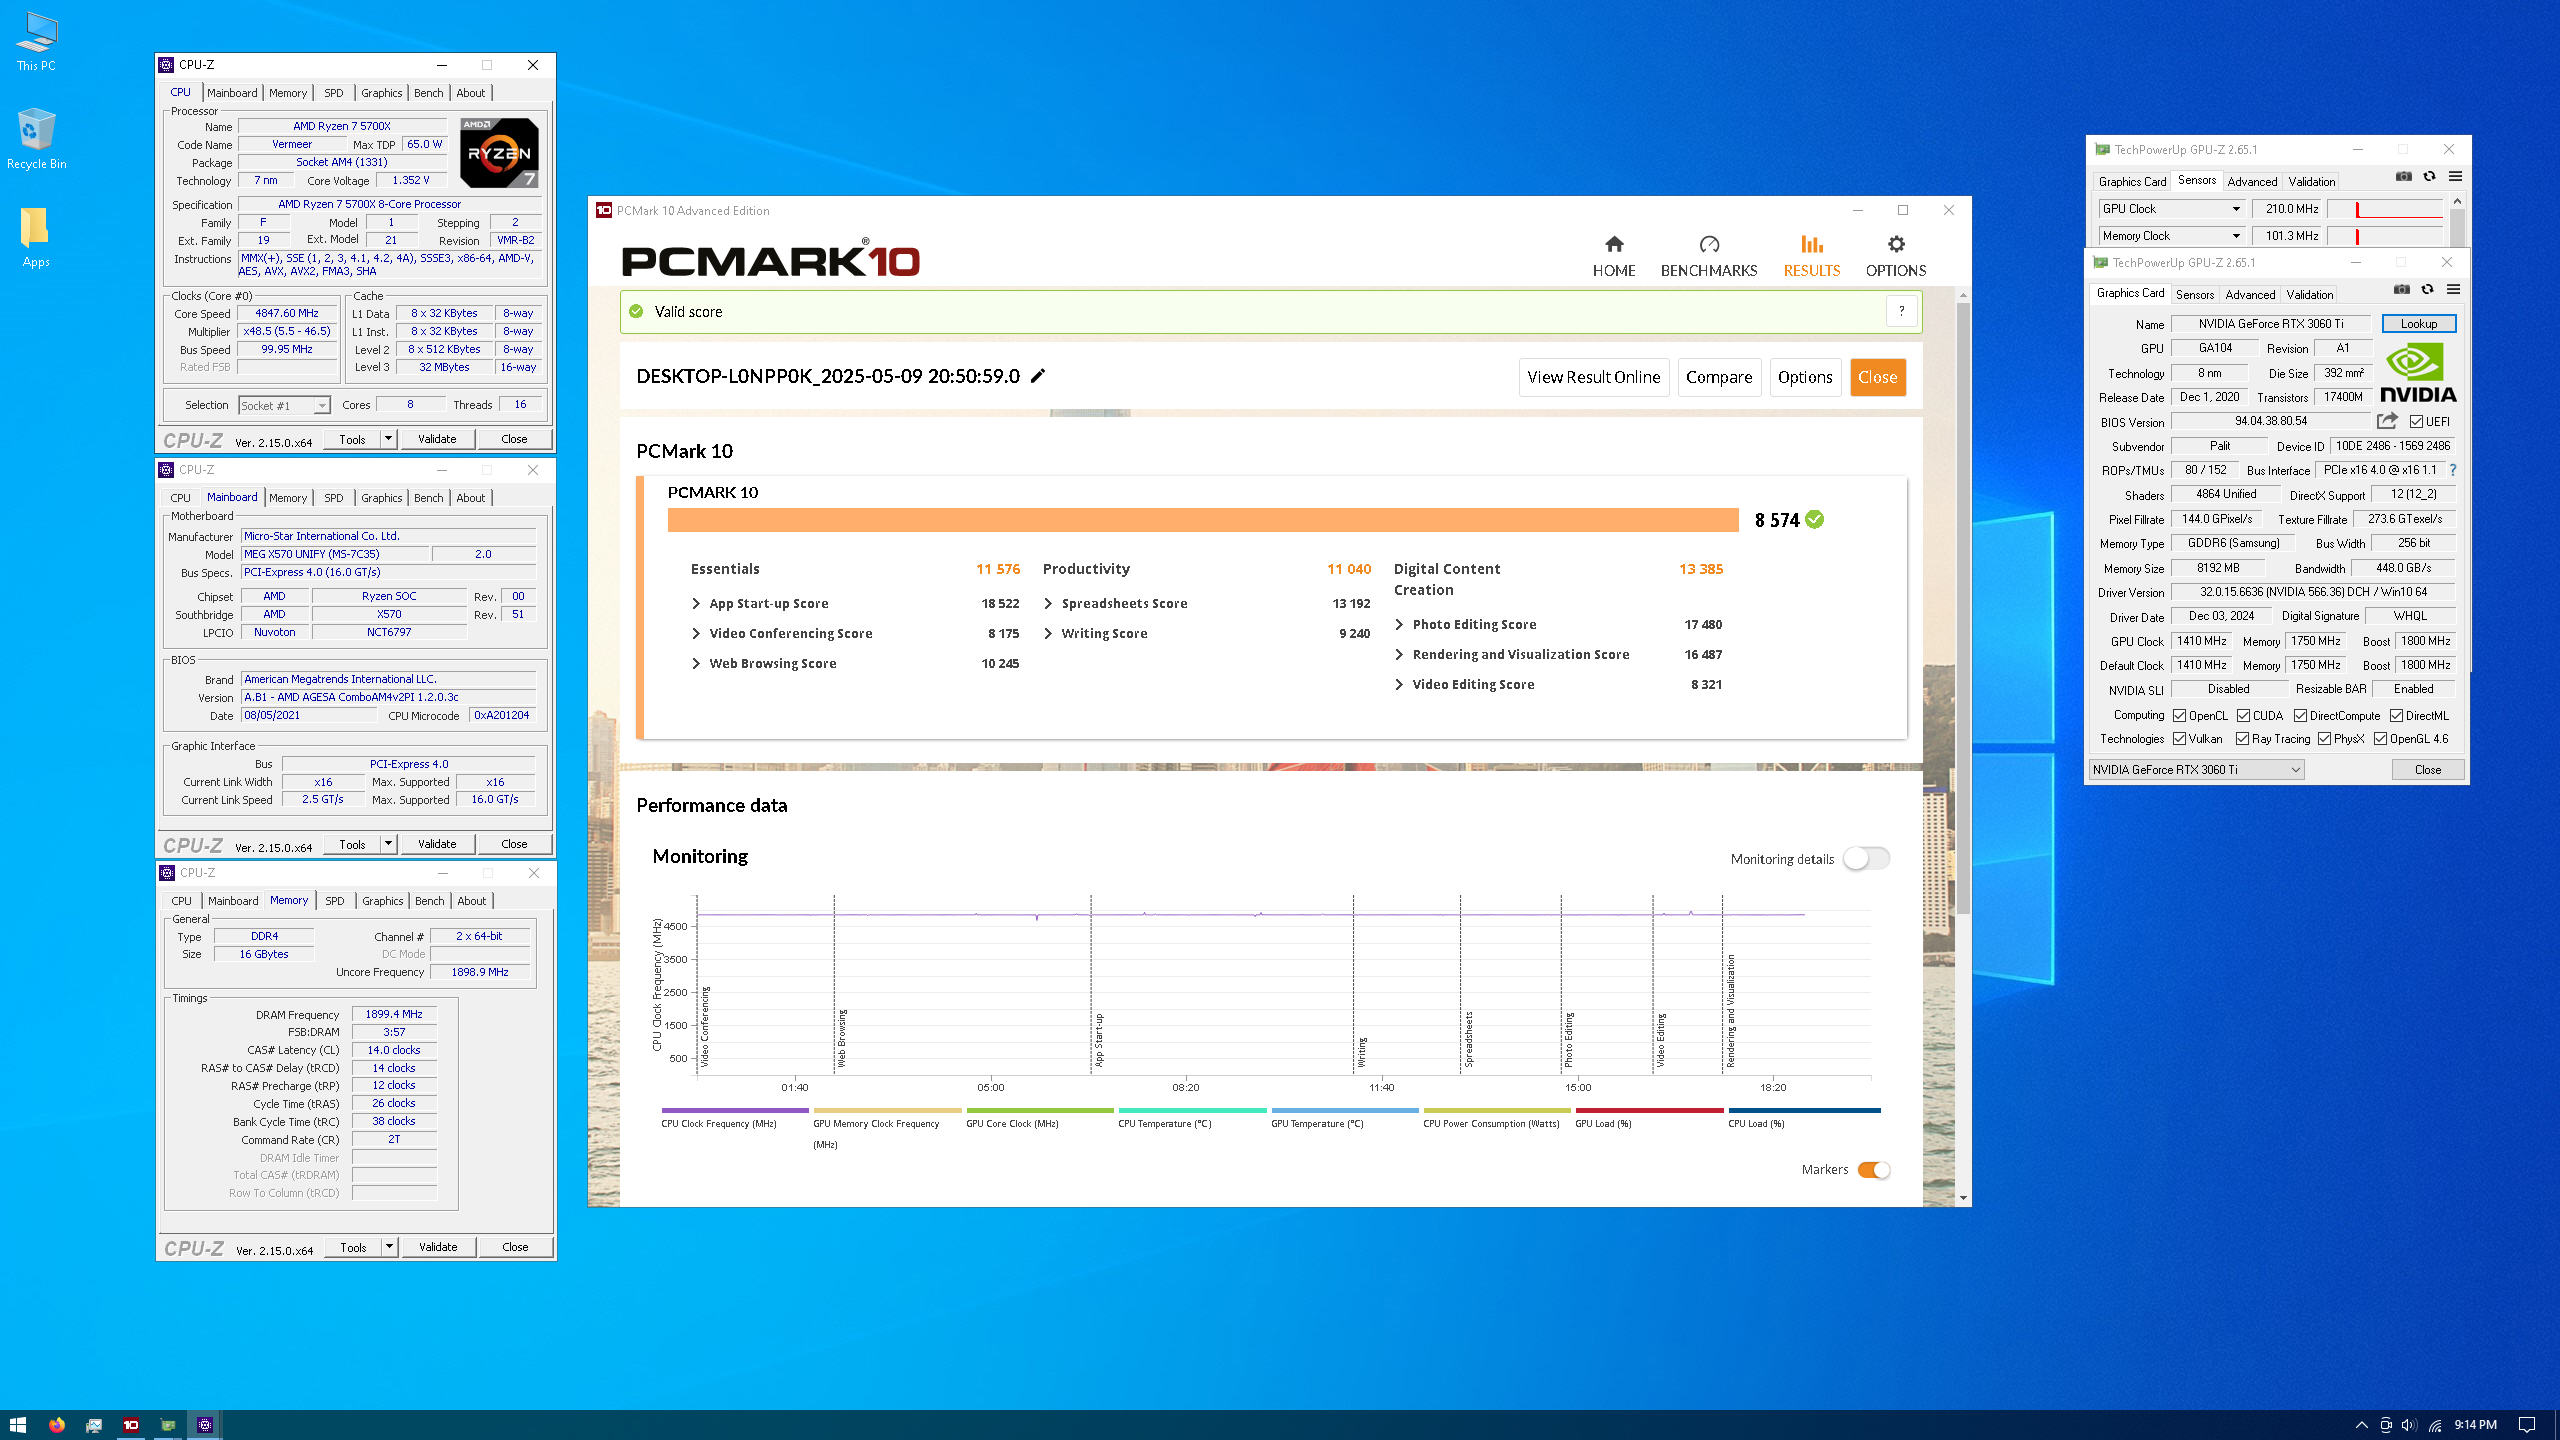Open Graphics tab in bottom CPU-Z window
The image size is (2560, 1440).
383,901
